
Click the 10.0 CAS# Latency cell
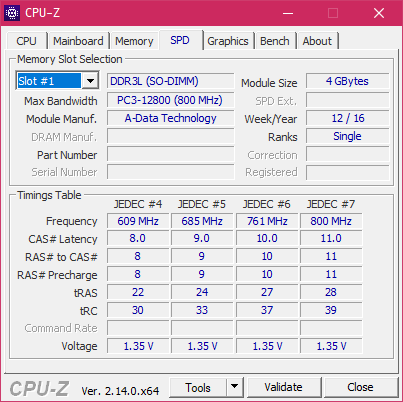click(x=267, y=239)
